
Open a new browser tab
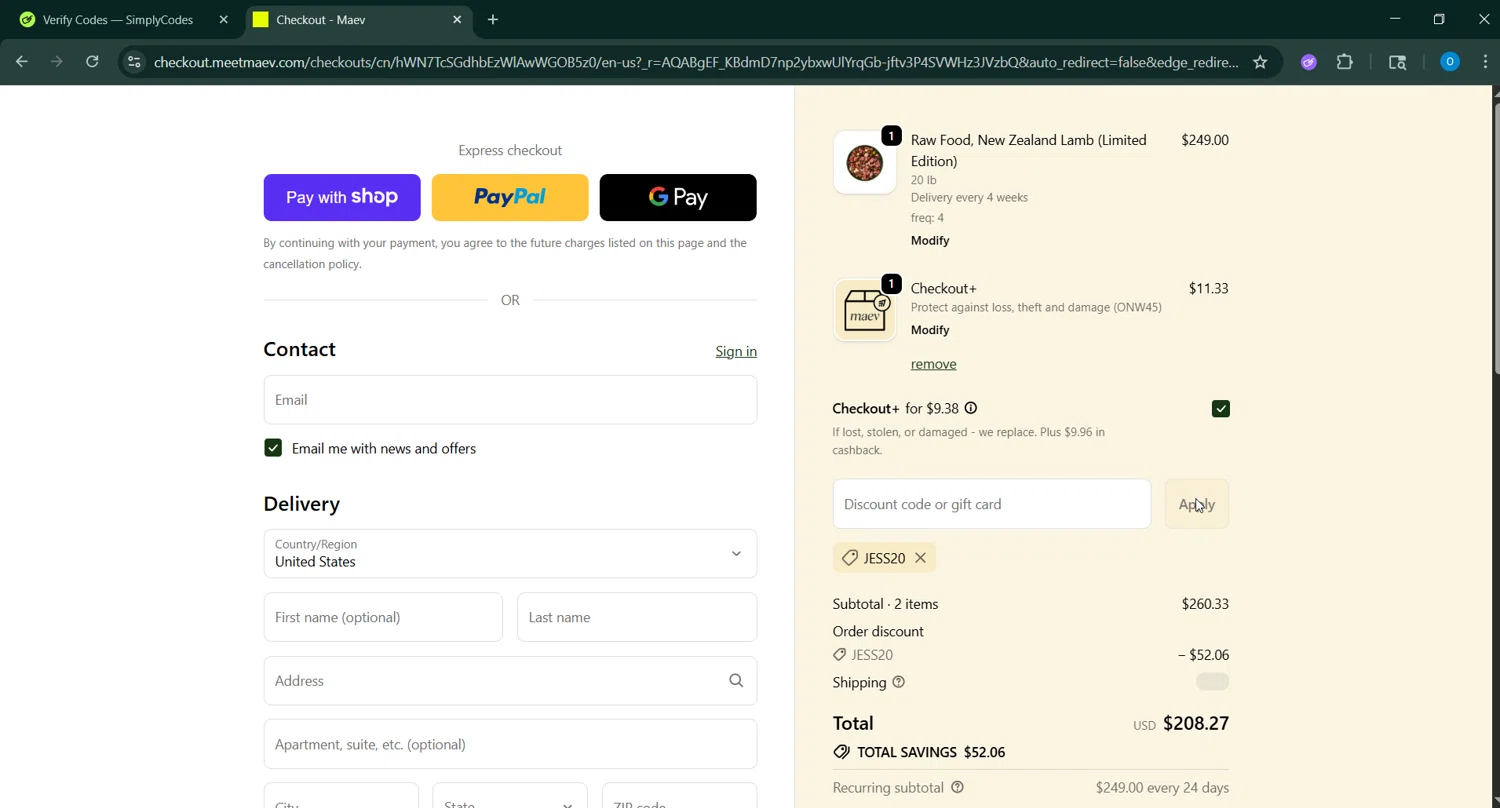493,19
